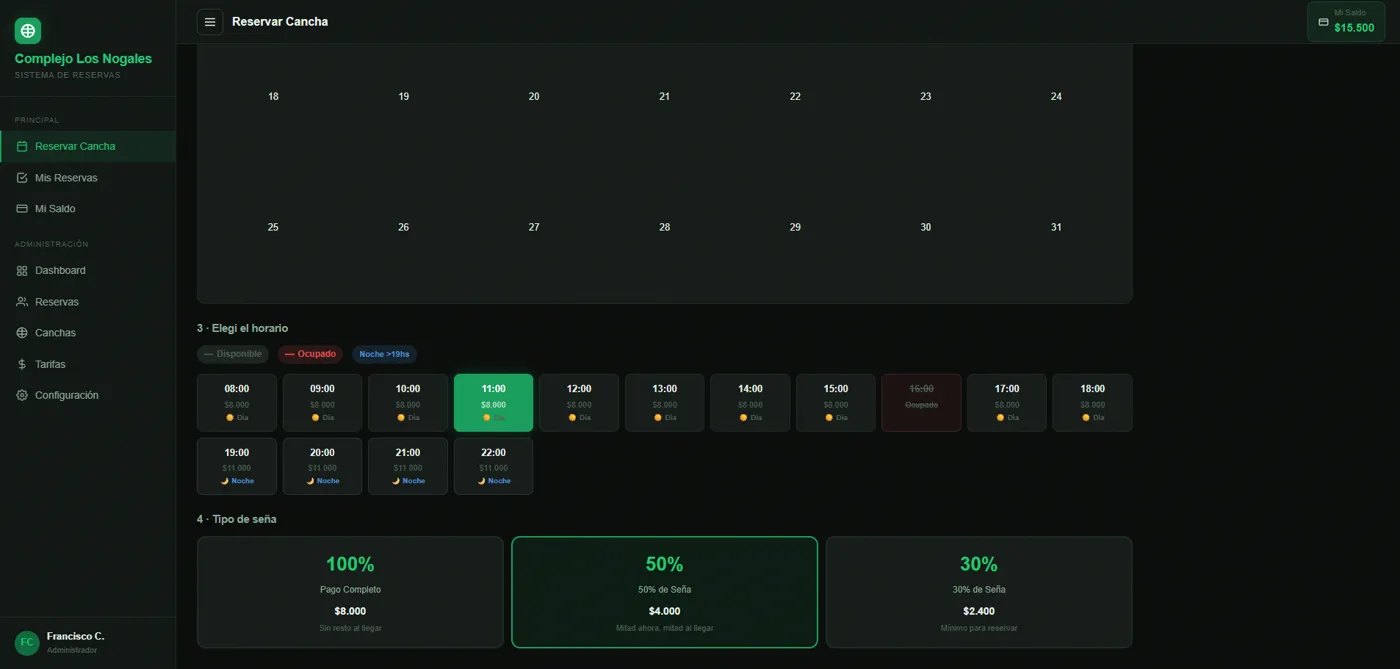The height and width of the screenshot is (669, 1400).
Task: Click the check icon beside Mis Reservas
Action: pyautogui.click(x=22, y=178)
